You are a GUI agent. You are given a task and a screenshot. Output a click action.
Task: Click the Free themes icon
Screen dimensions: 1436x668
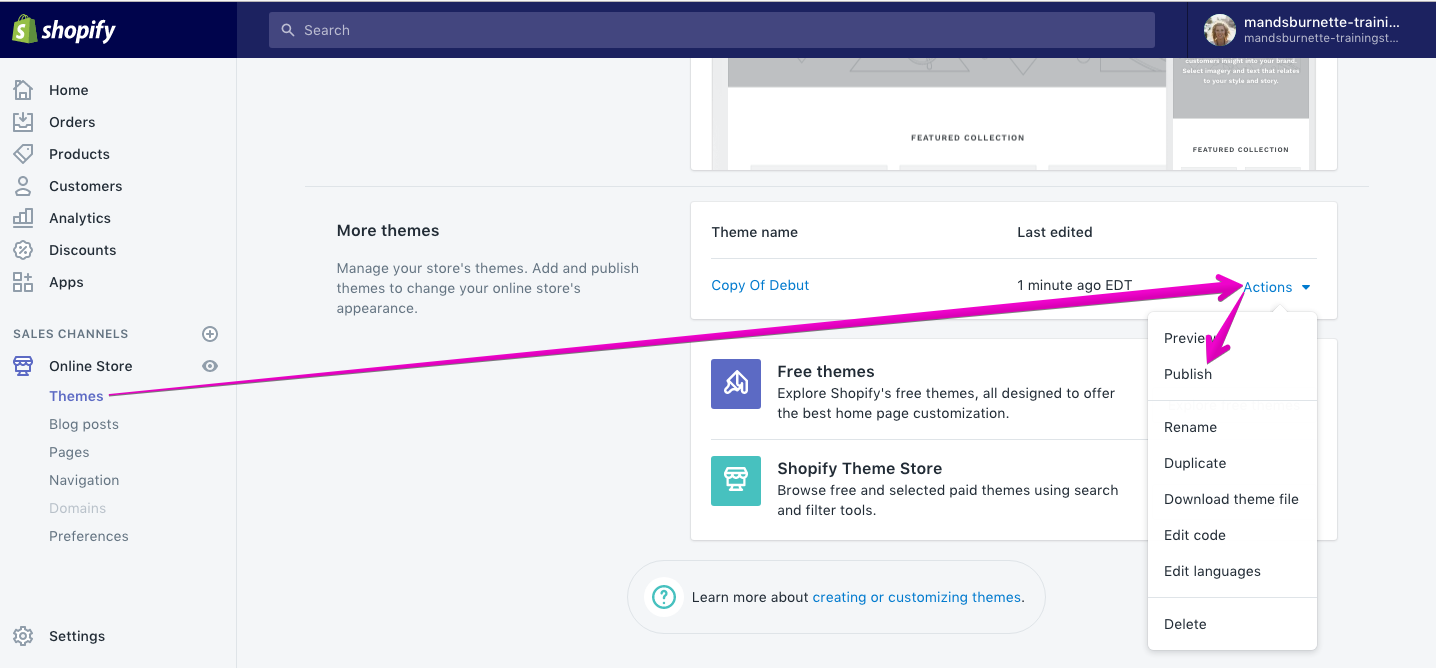(x=736, y=384)
